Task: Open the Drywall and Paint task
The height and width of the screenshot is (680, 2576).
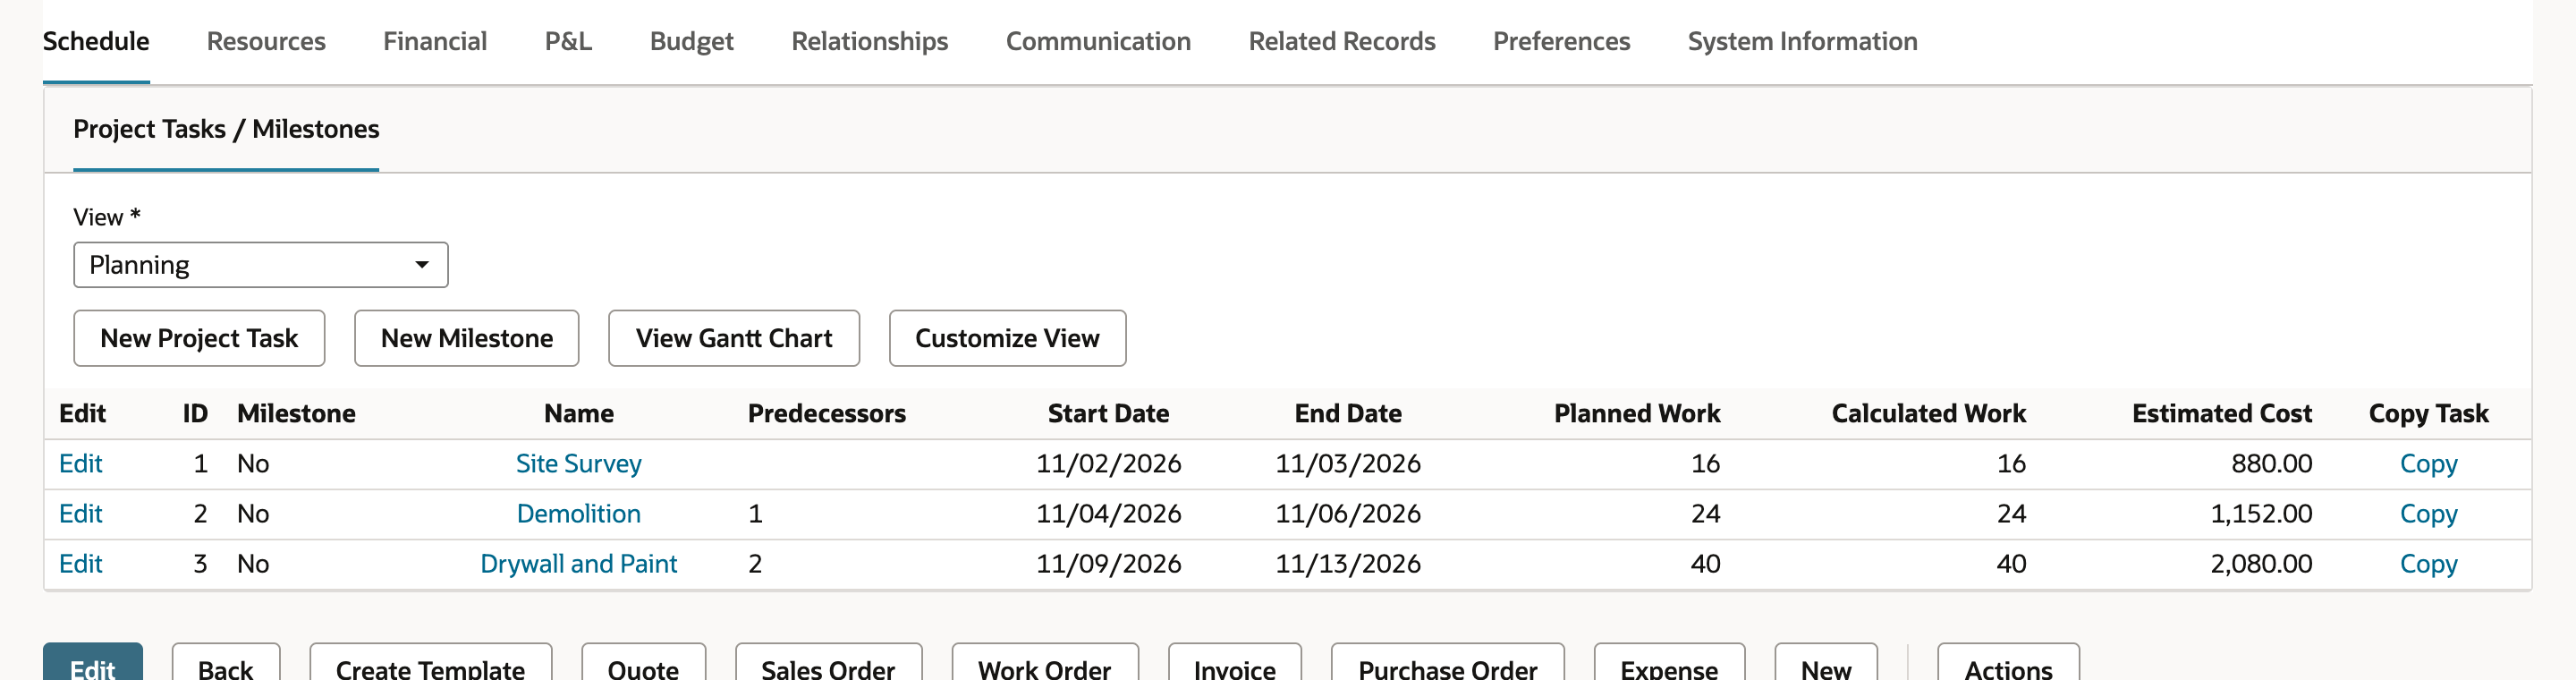Action: click(579, 564)
